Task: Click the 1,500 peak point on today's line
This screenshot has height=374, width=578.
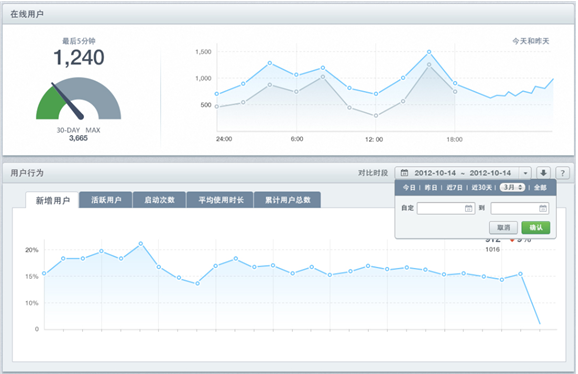Action: 429,52
